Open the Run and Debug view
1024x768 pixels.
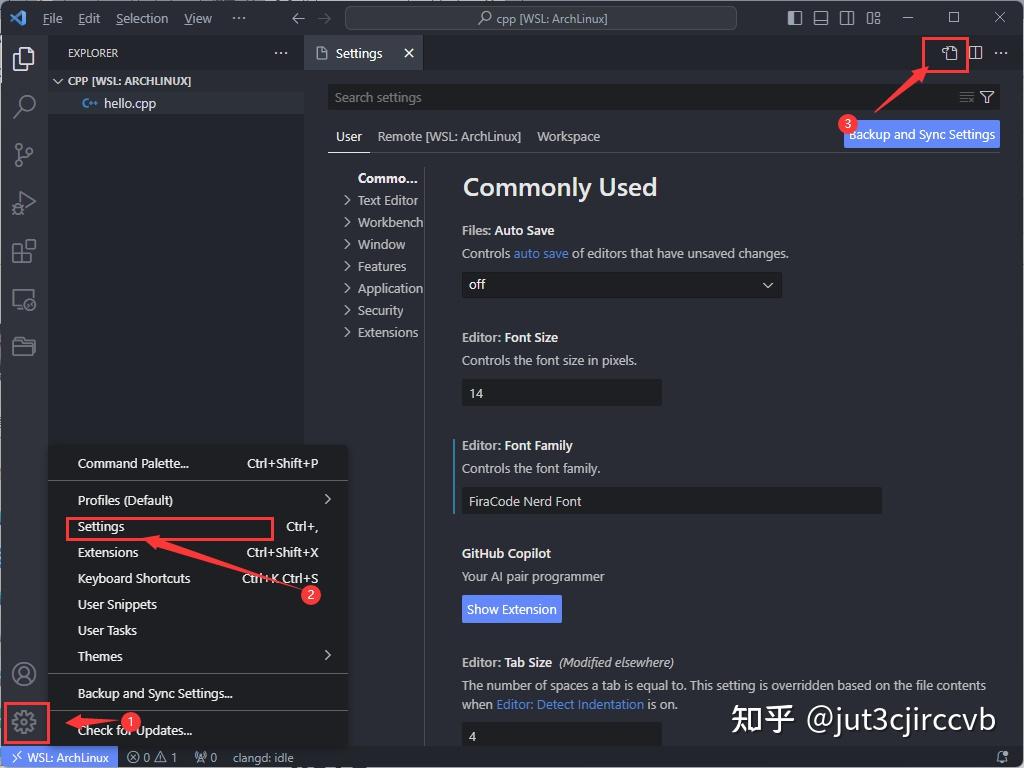(26, 202)
